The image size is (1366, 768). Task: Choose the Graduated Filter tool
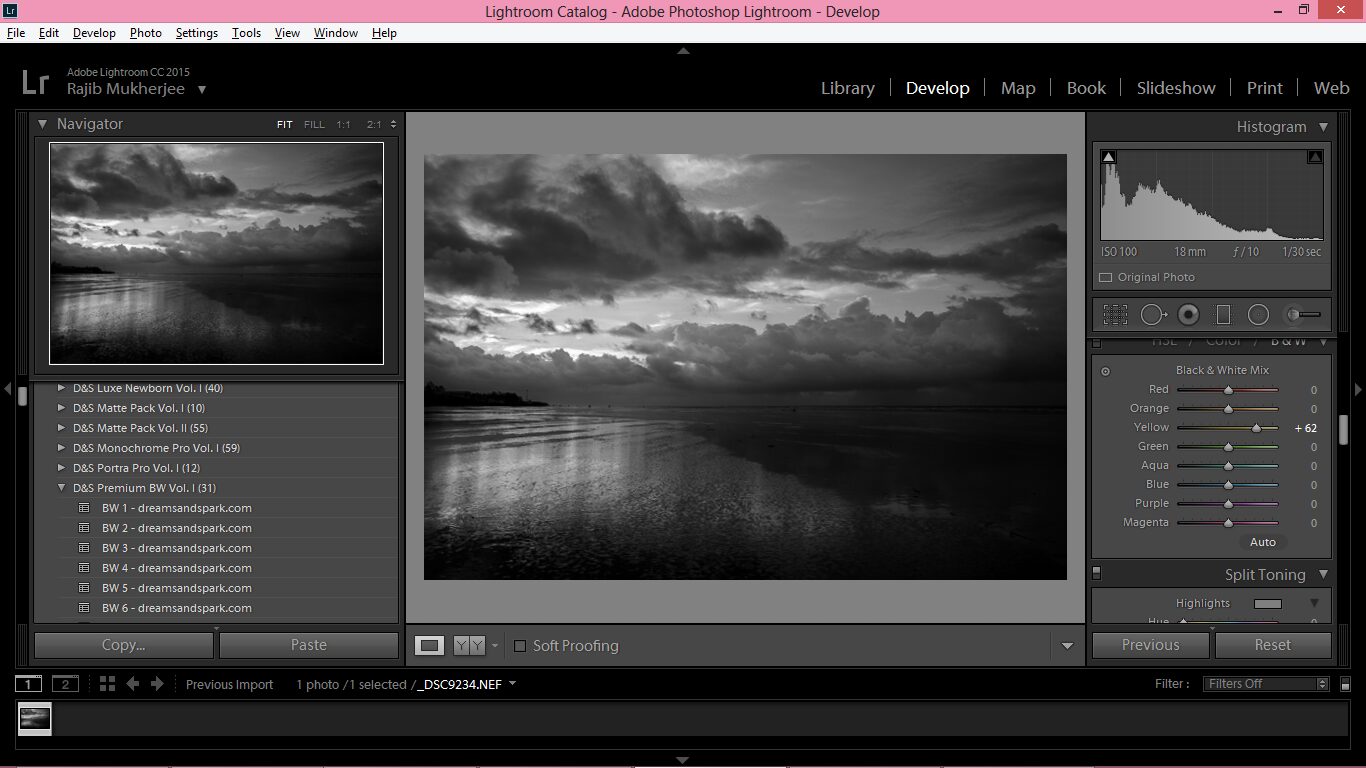[1222, 315]
